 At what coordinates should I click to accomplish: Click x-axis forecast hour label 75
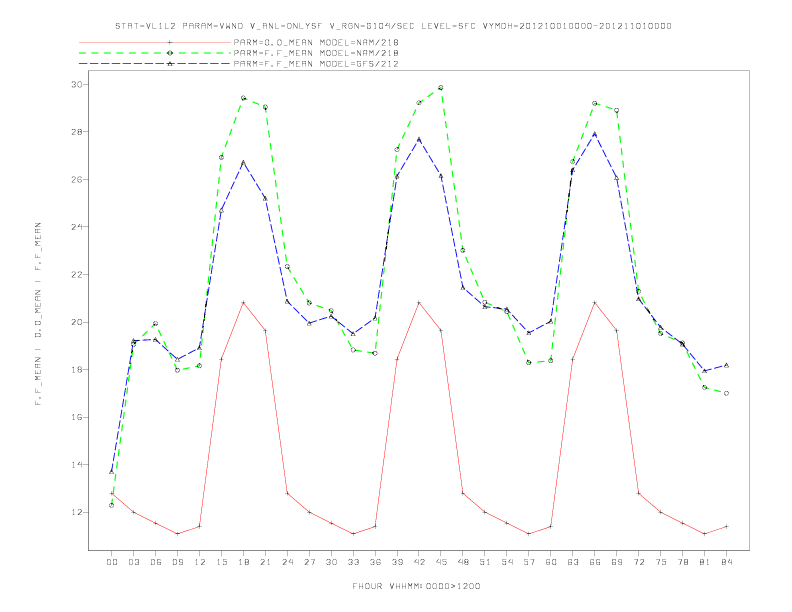tap(660, 562)
